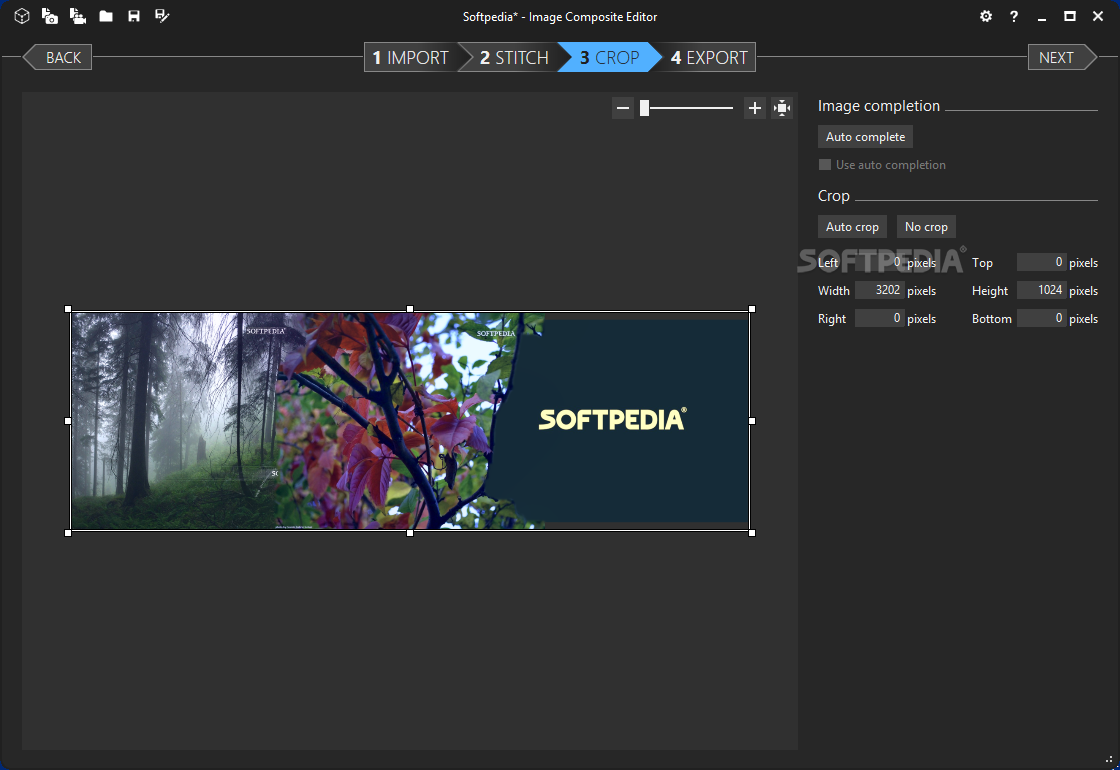Focus the Bottom crop pixels field
The width and height of the screenshot is (1120, 770).
(x=1041, y=318)
